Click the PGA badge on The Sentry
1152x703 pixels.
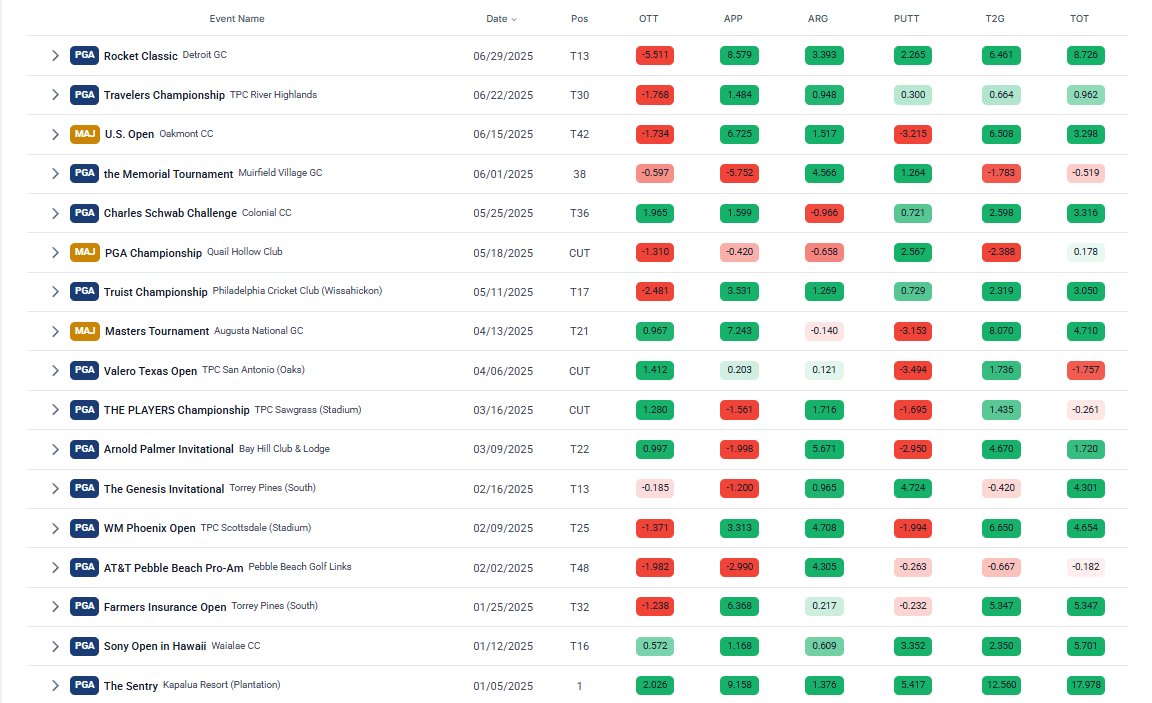(x=84, y=685)
